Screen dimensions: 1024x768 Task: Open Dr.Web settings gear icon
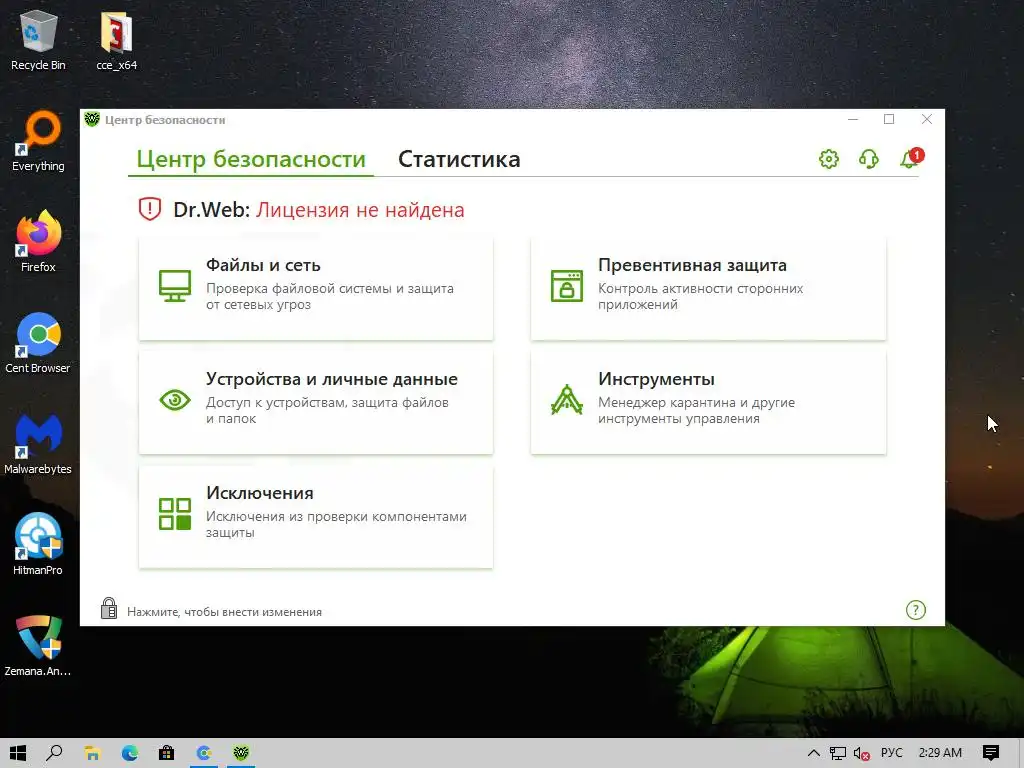pyautogui.click(x=829, y=159)
